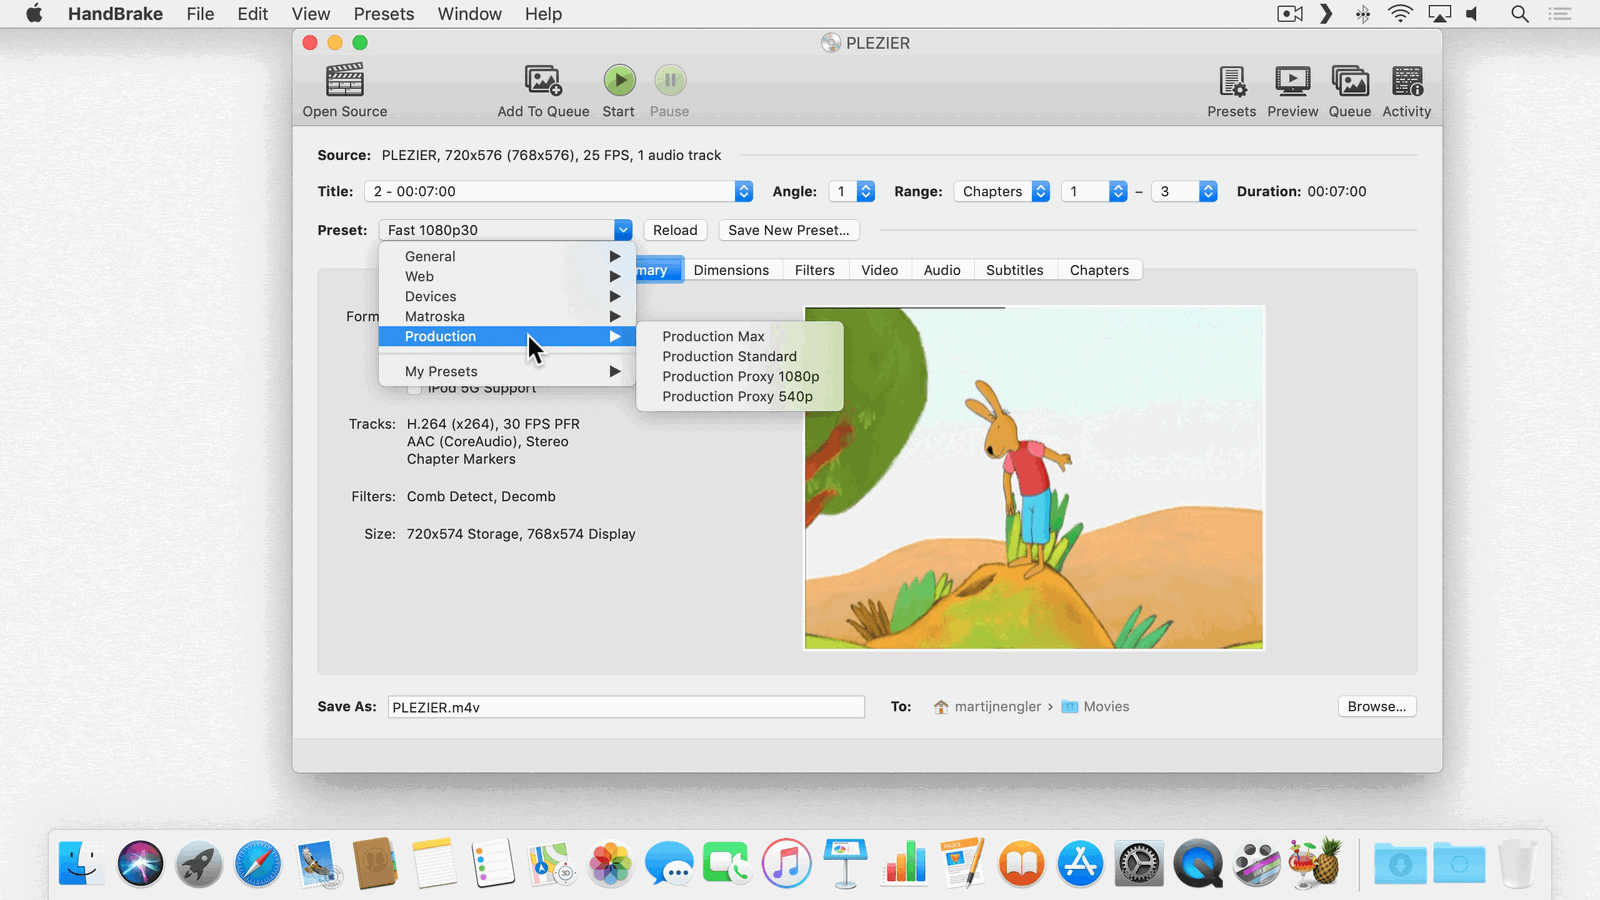Open Safari from the Dock
The height and width of the screenshot is (900, 1600).
258,863
